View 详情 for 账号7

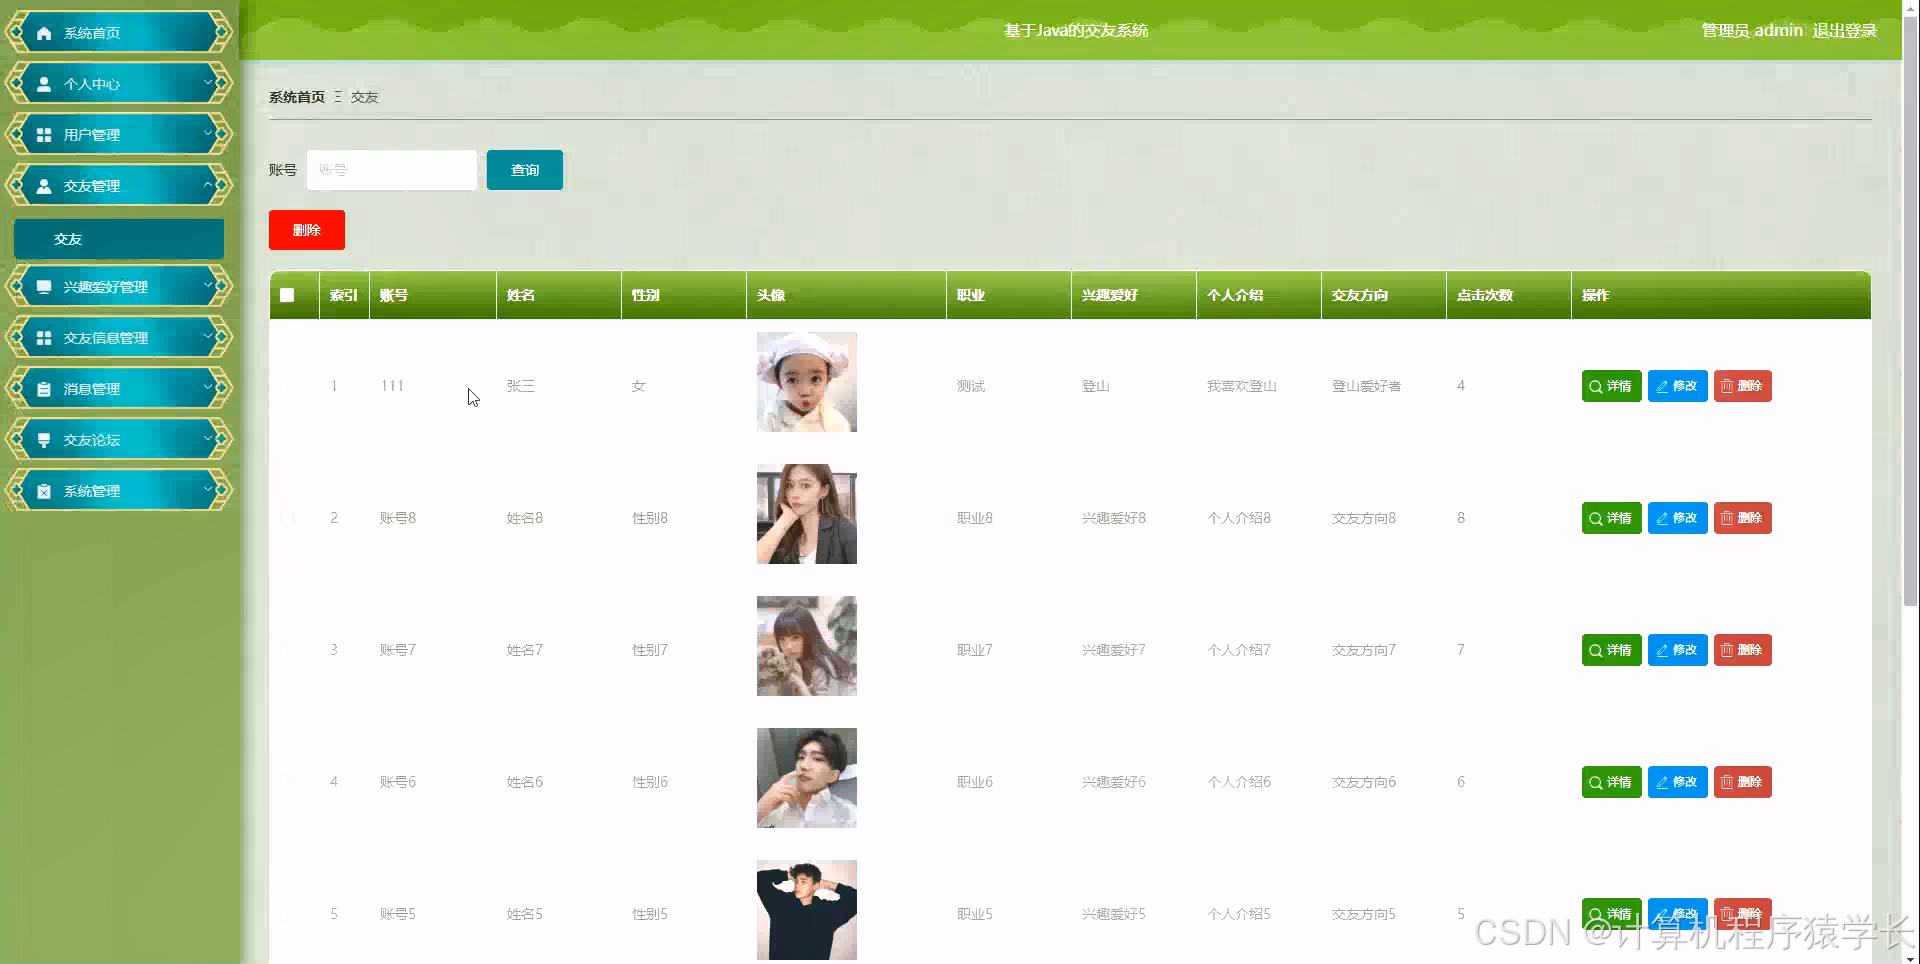1611,650
